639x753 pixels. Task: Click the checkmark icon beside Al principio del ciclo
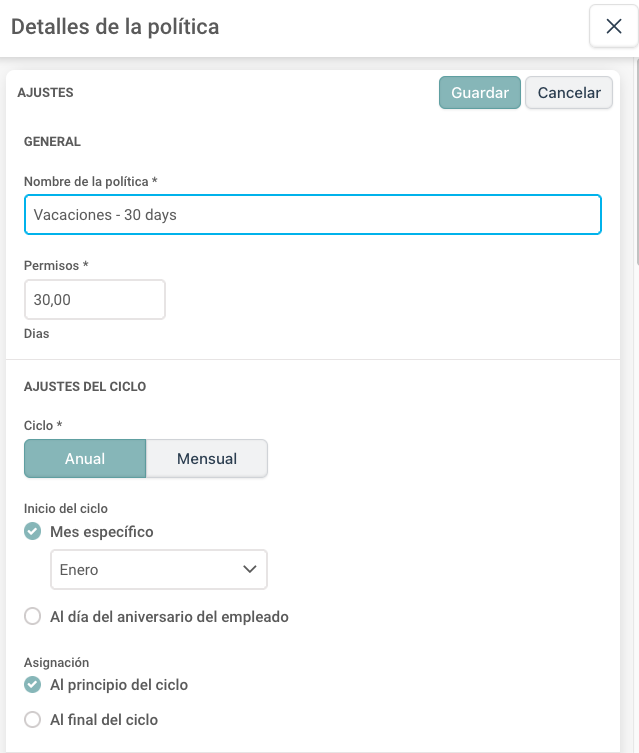33,685
